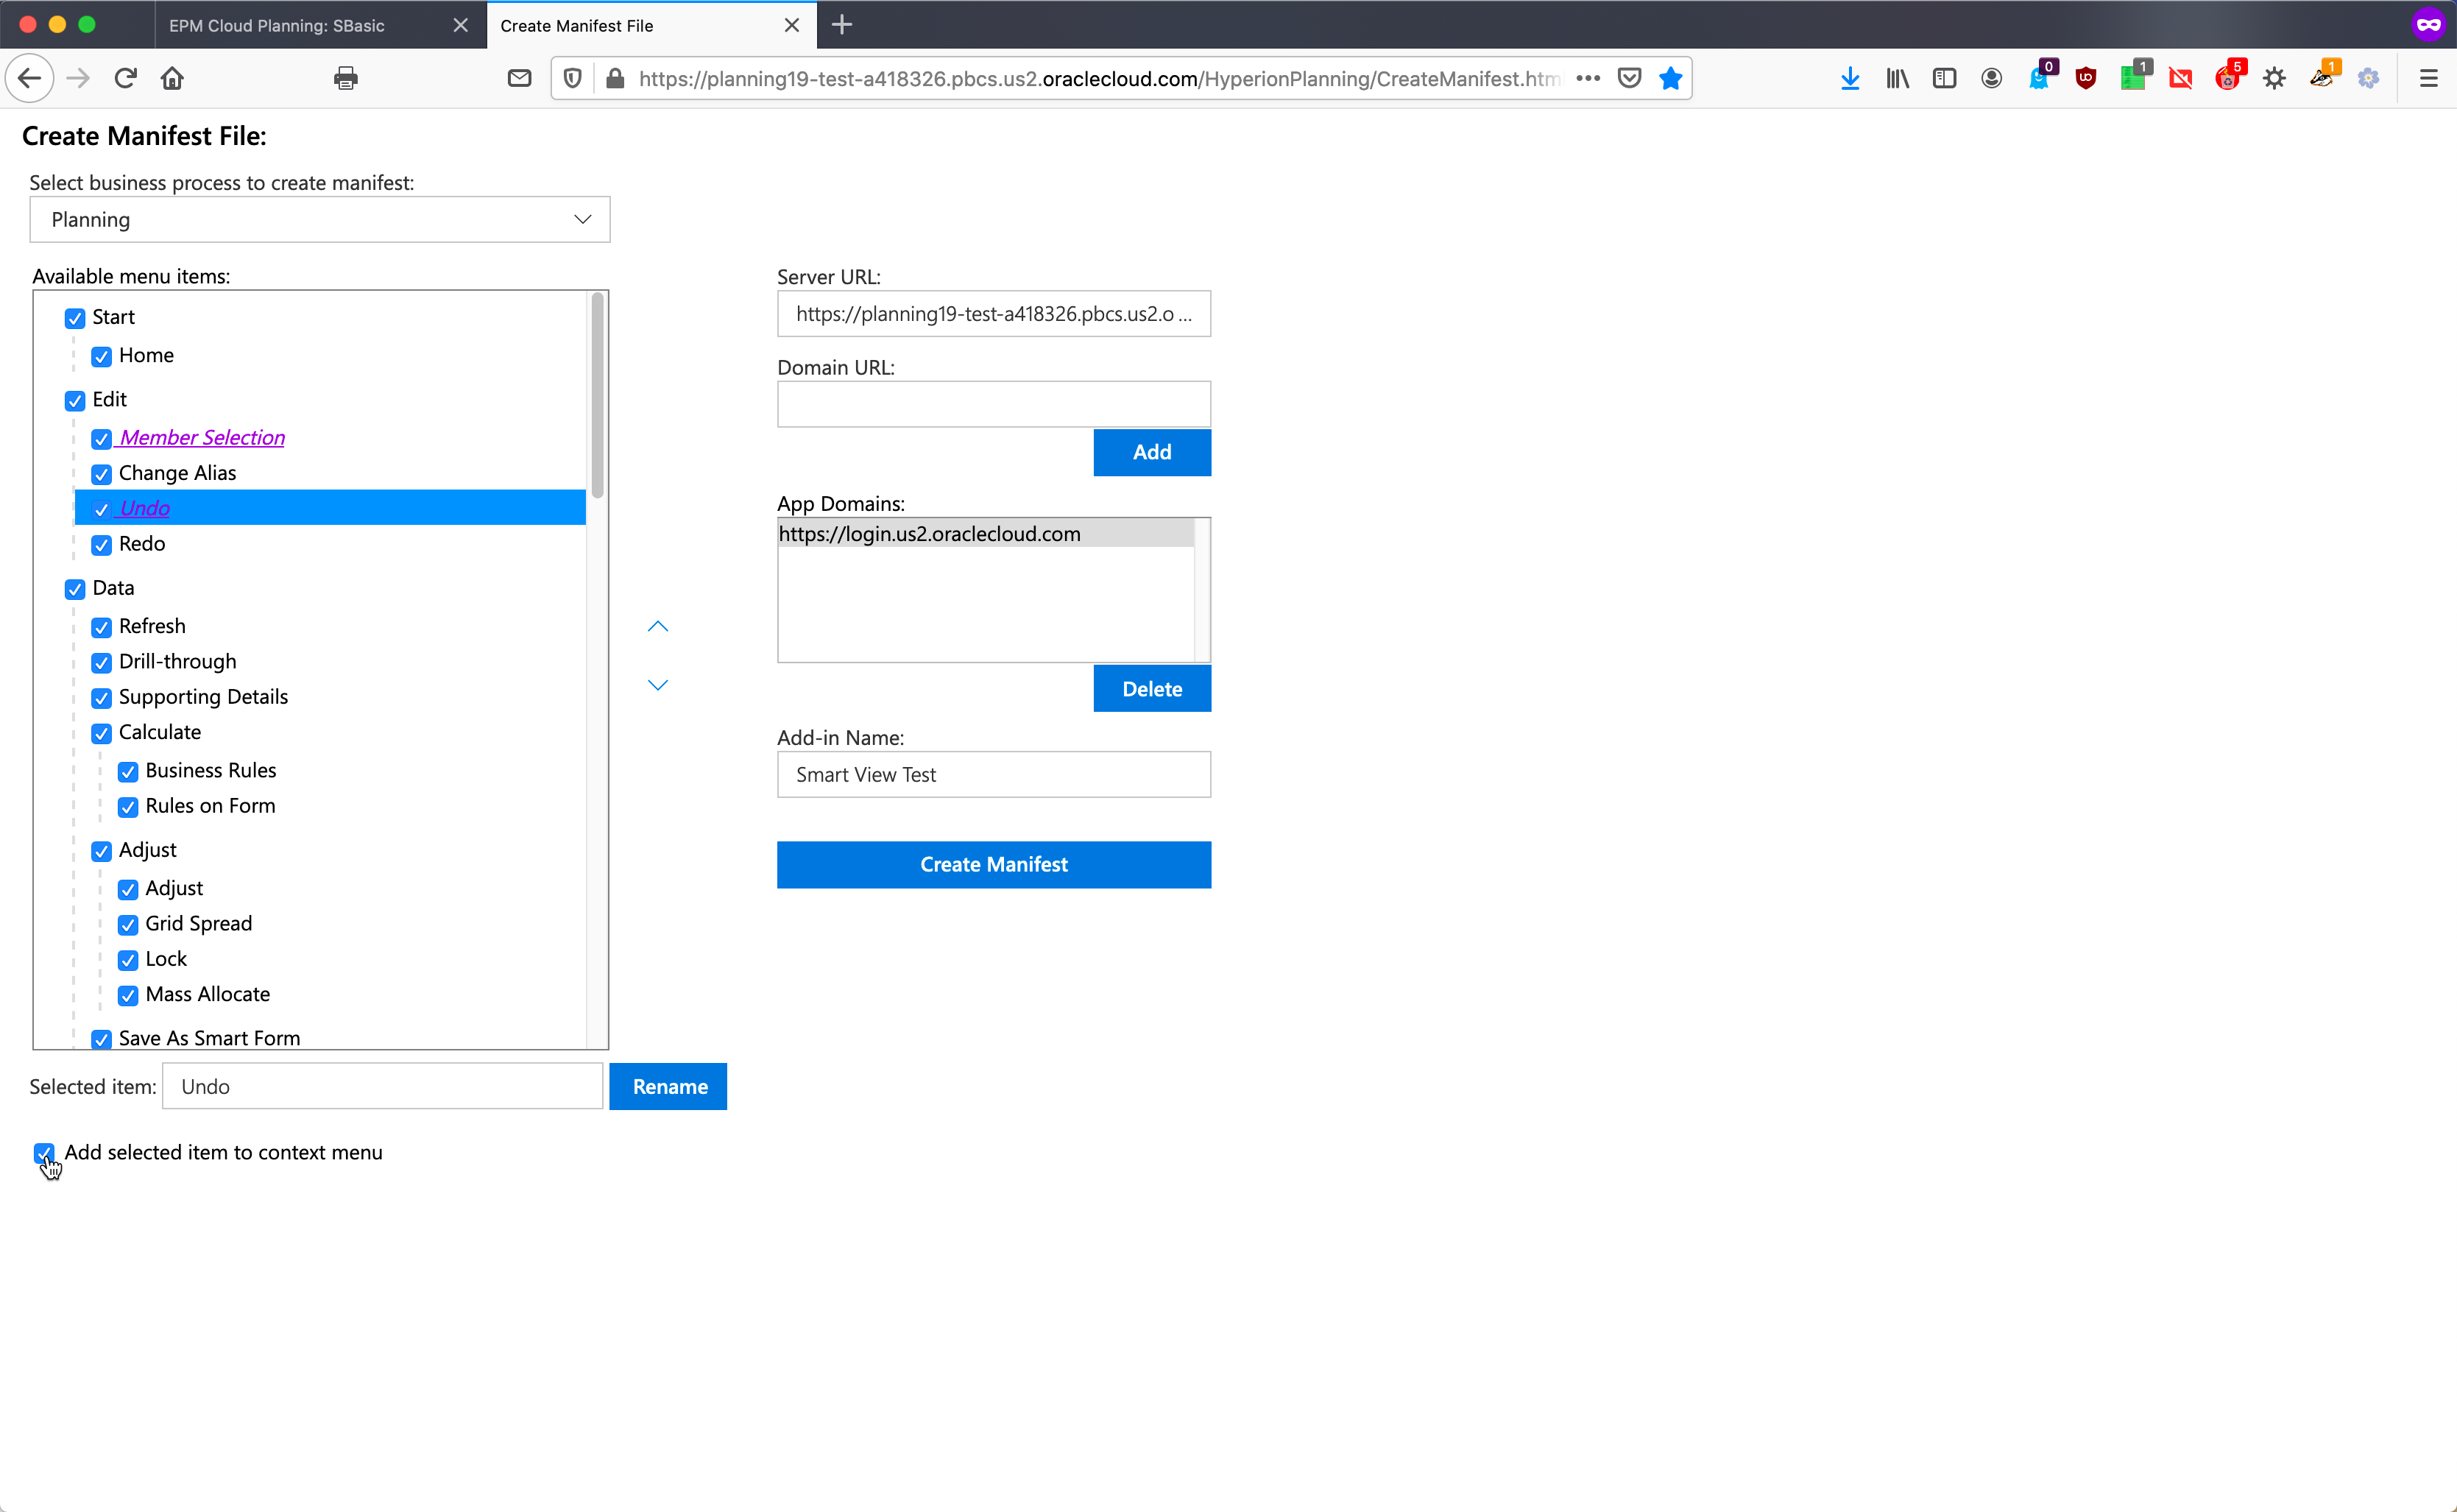Select the Rules on Form item
The width and height of the screenshot is (2457, 1512).
[210, 806]
